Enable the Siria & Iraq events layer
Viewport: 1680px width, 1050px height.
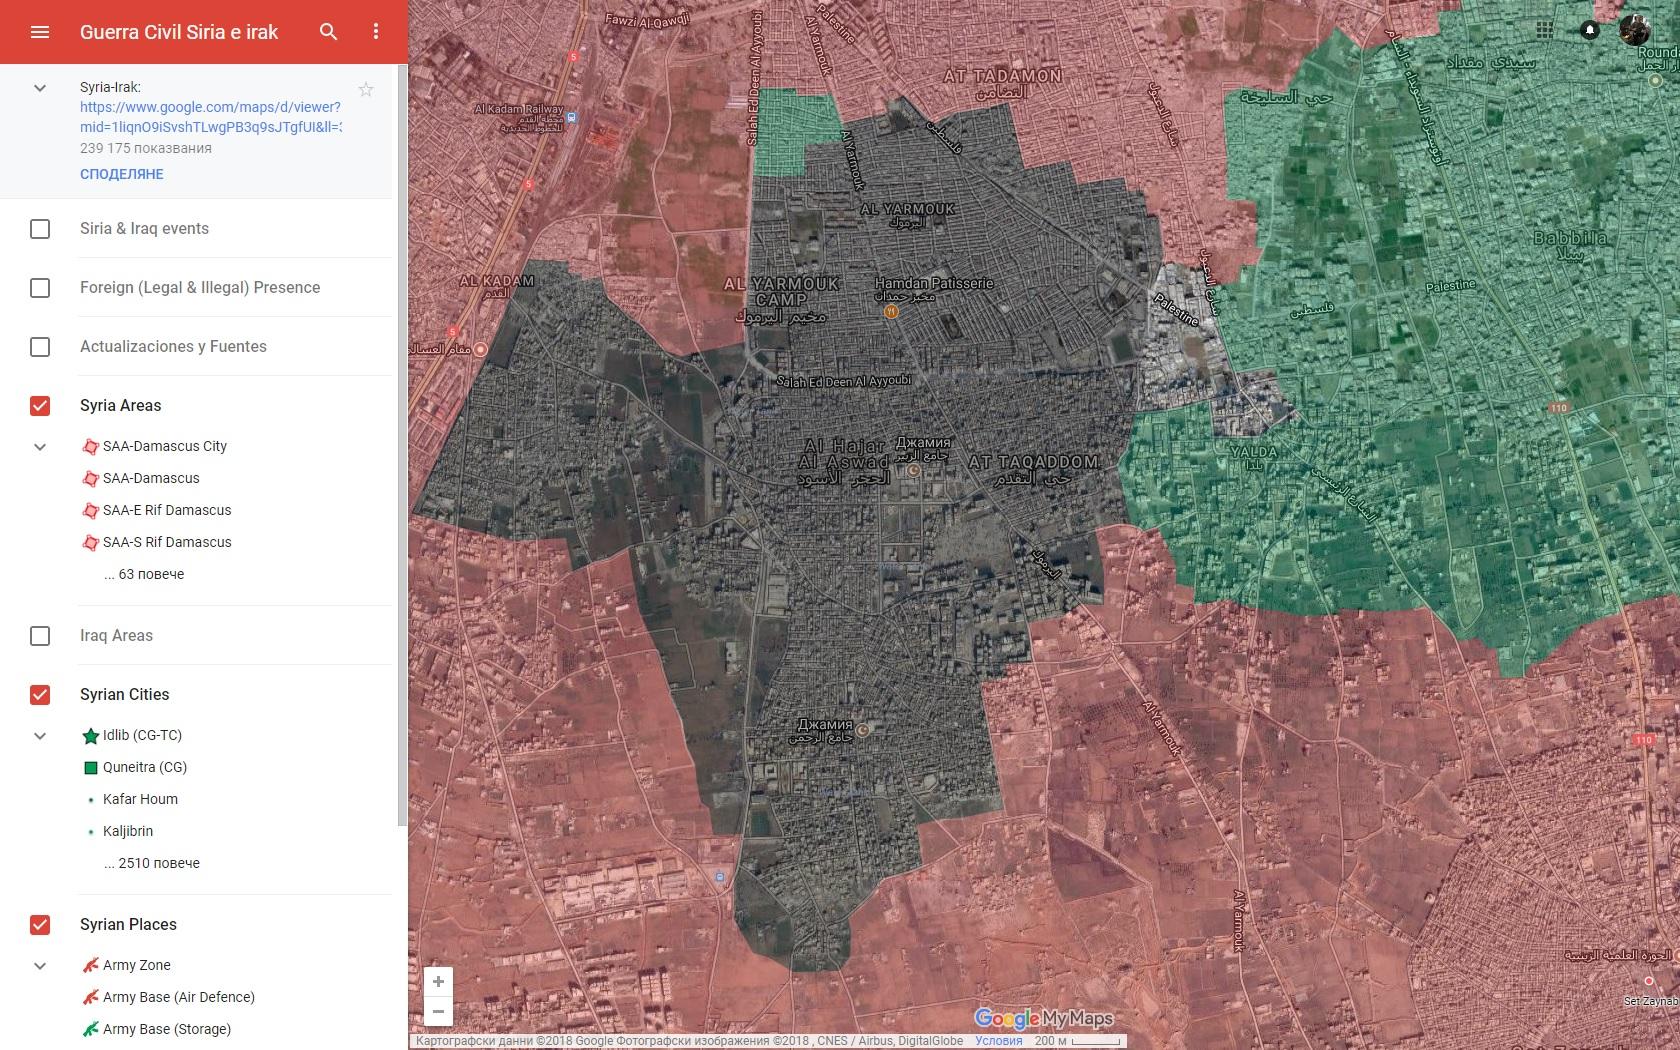[x=40, y=229]
